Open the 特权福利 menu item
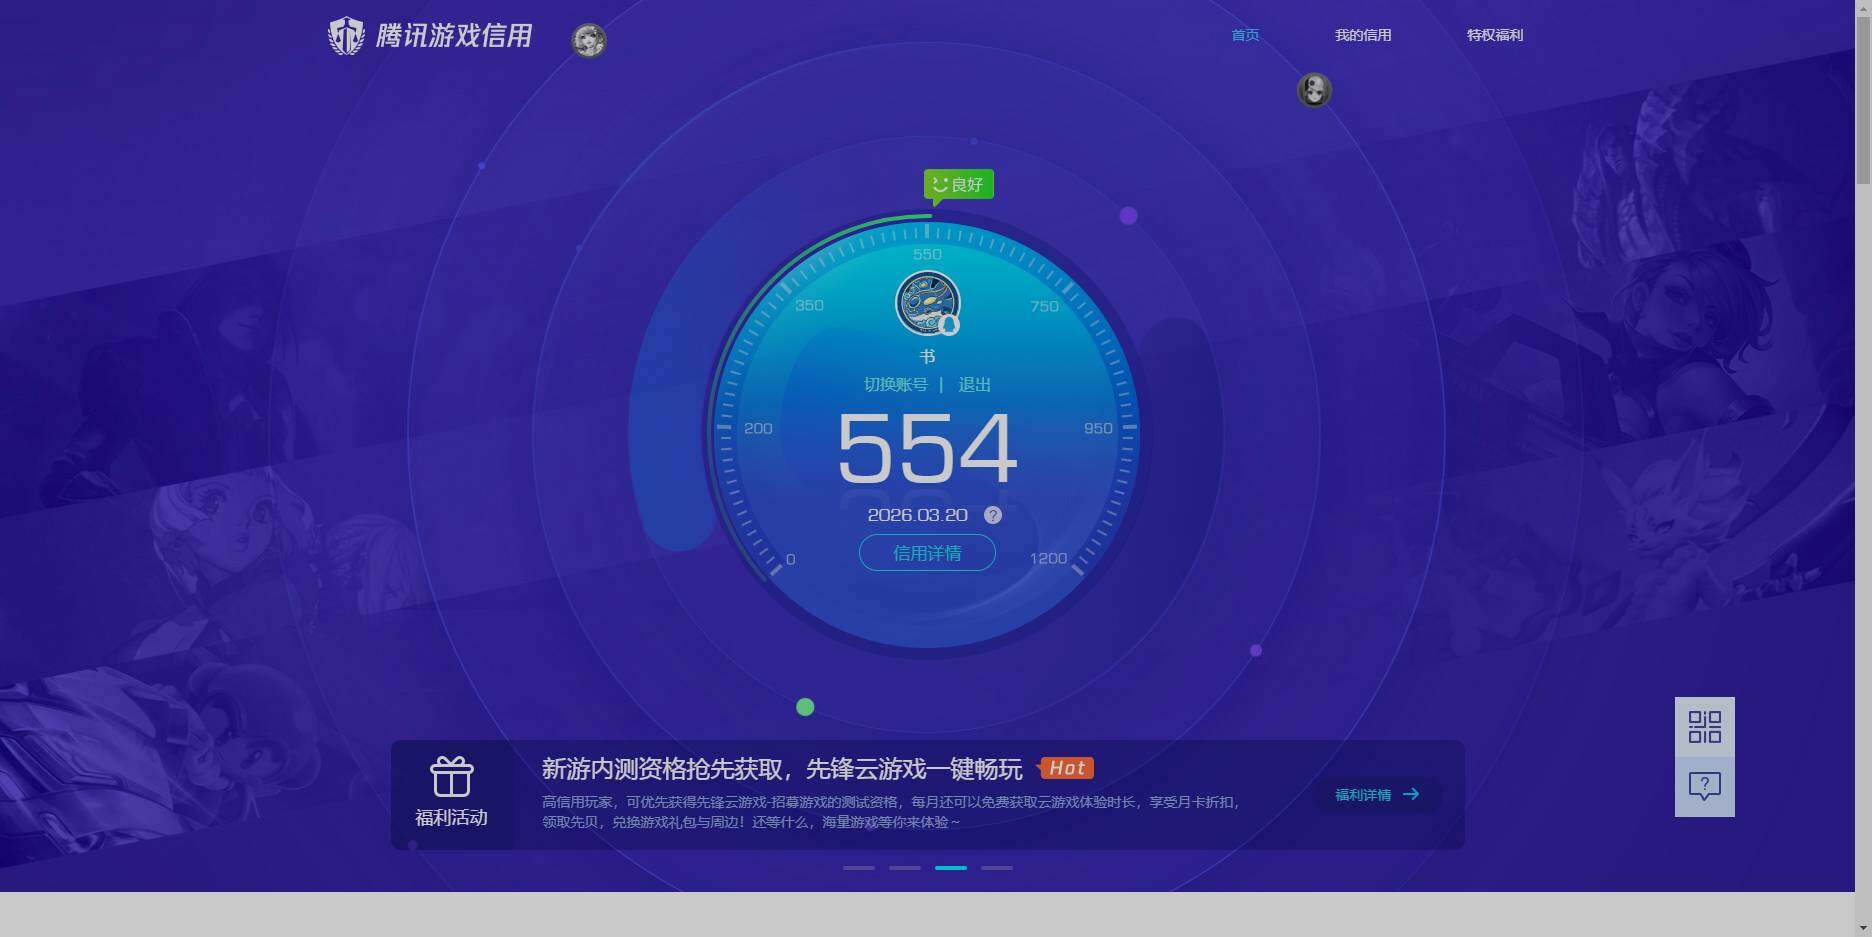The image size is (1872, 937). tap(1494, 34)
